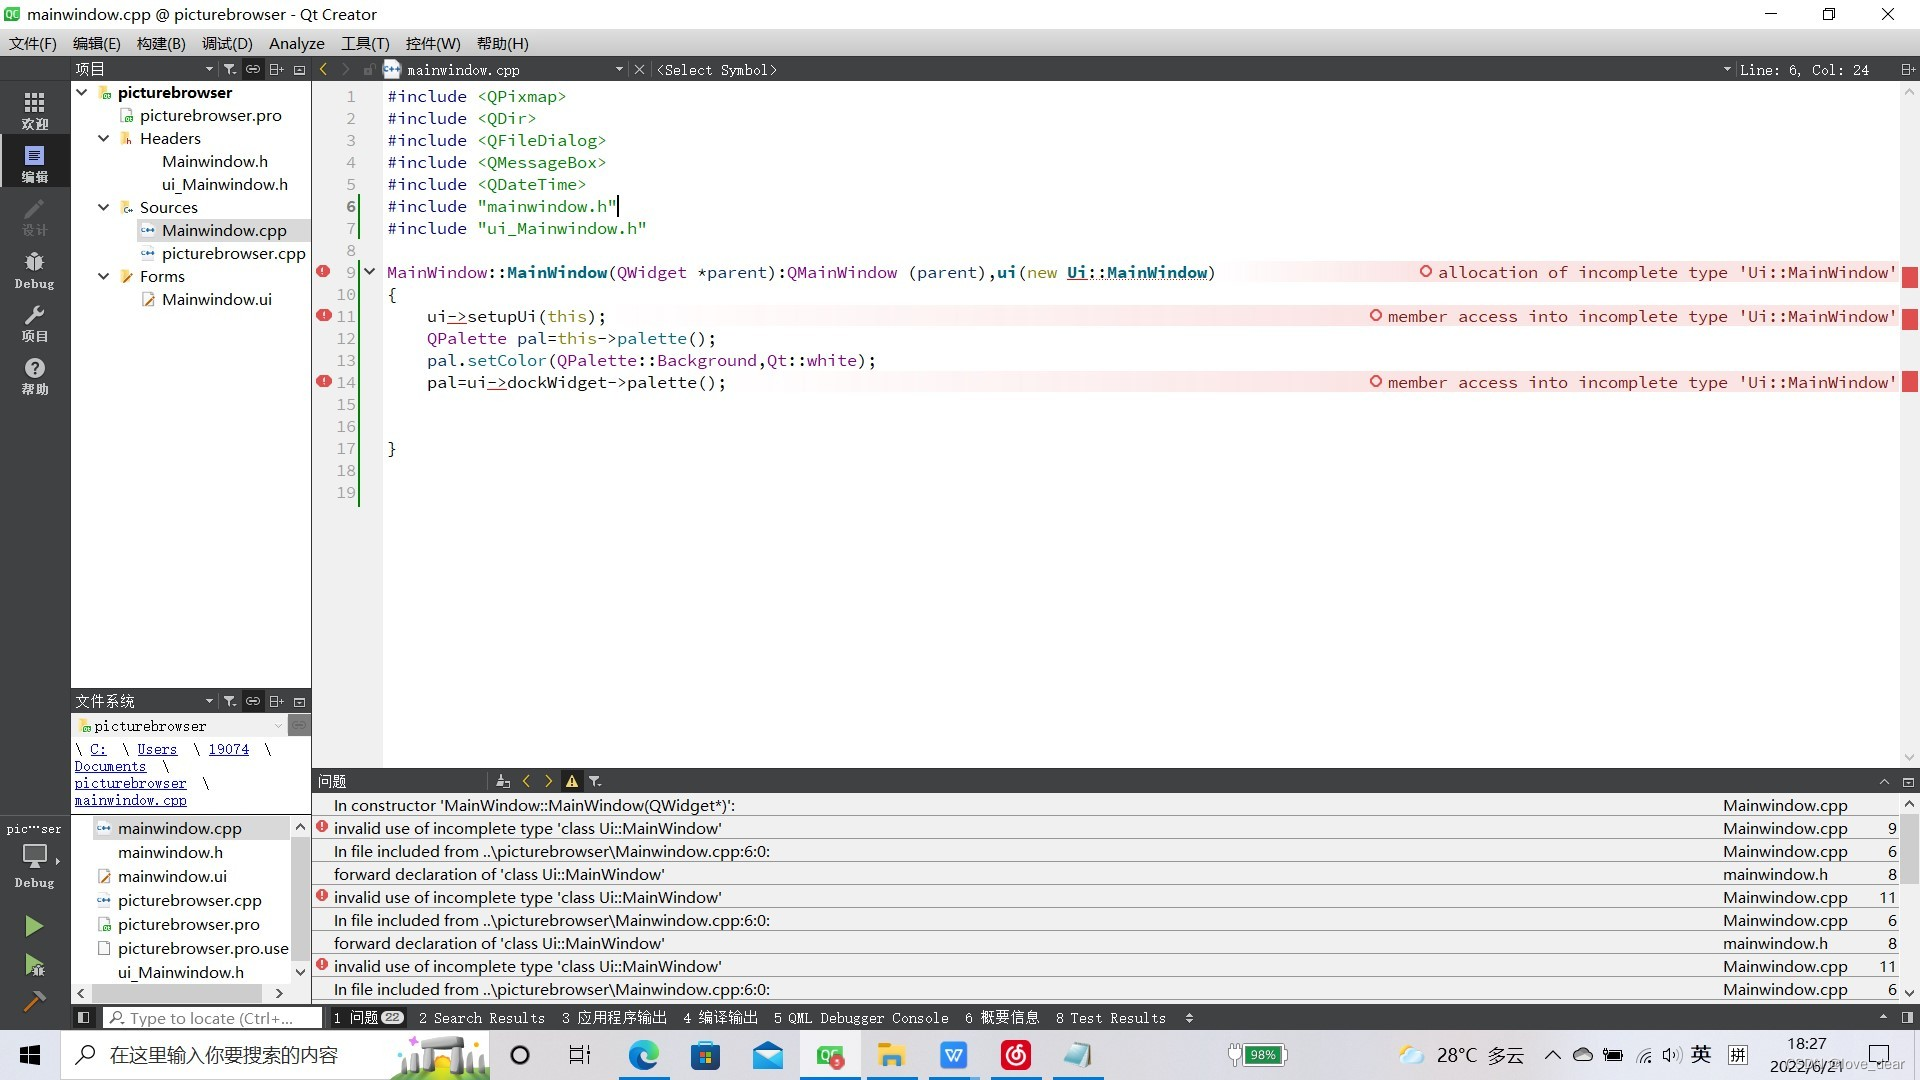
Task: Switch to the 2 Search Results tab
Action: (x=482, y=1018)
